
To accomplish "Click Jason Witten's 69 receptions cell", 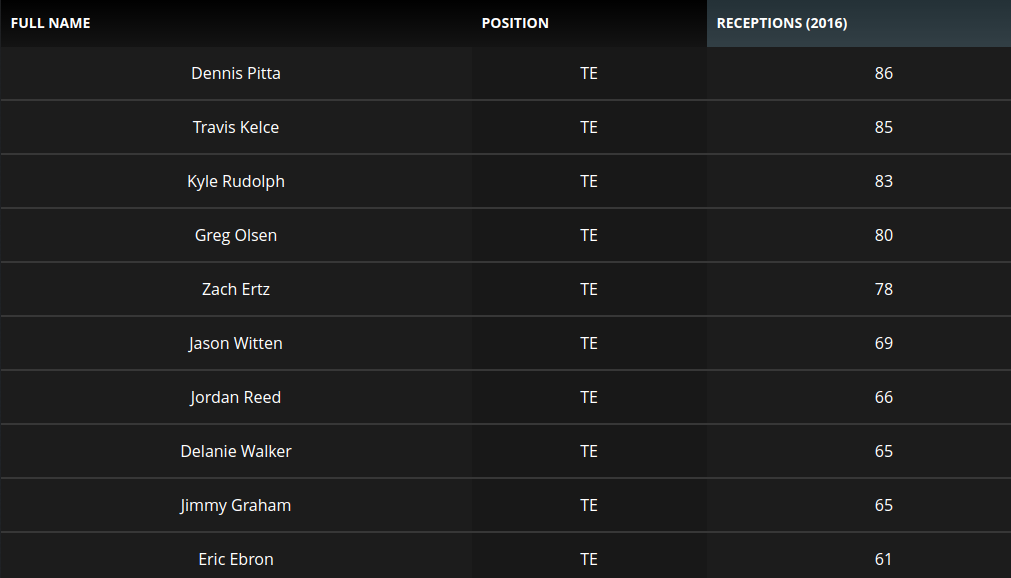I will [x=883, y=343].
